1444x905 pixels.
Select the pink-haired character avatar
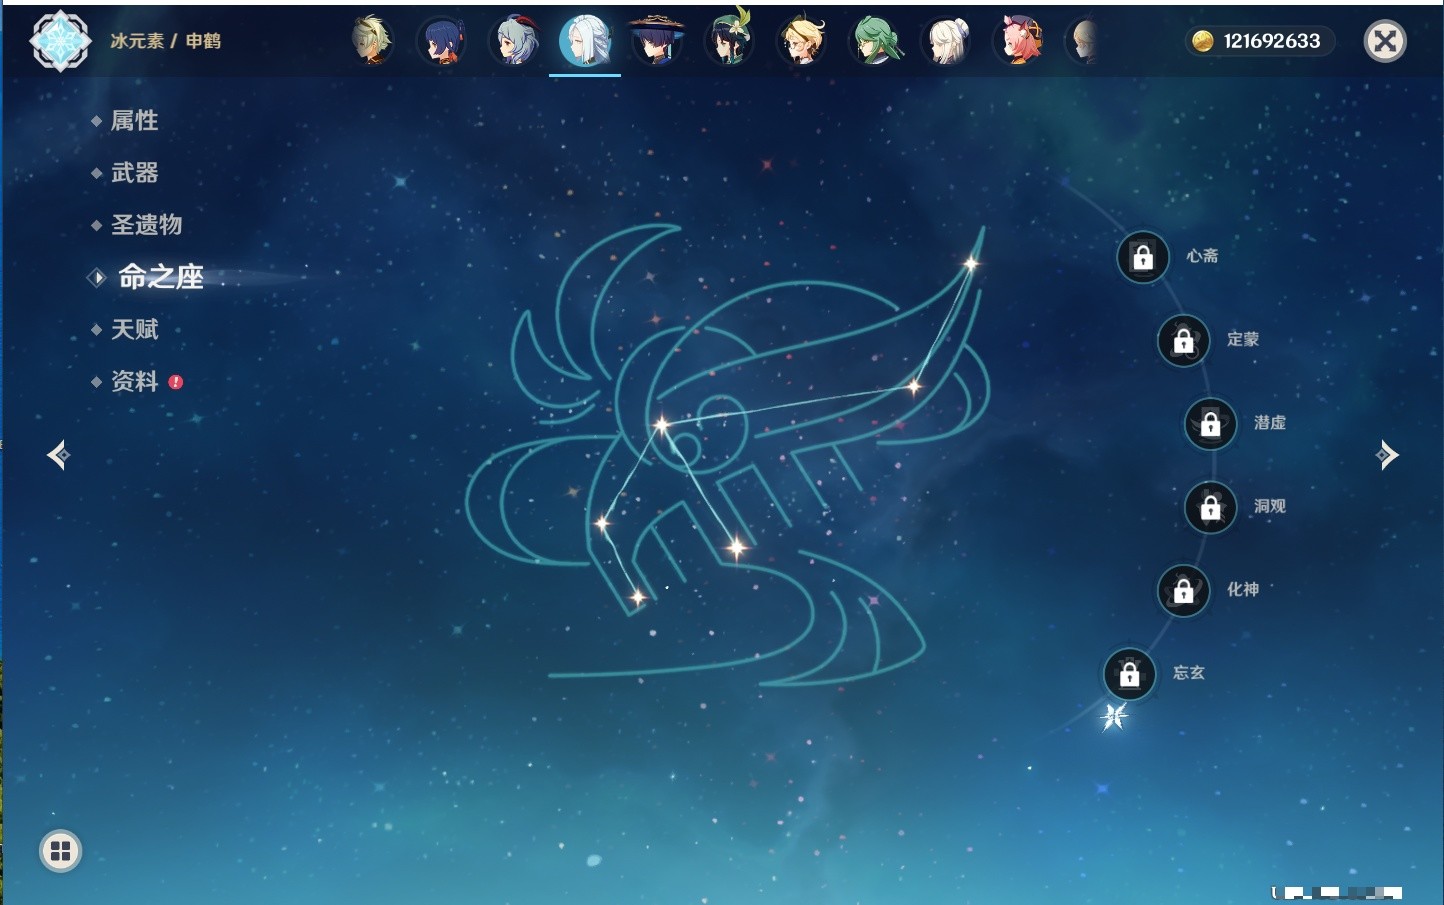(x=1019, y=41)
